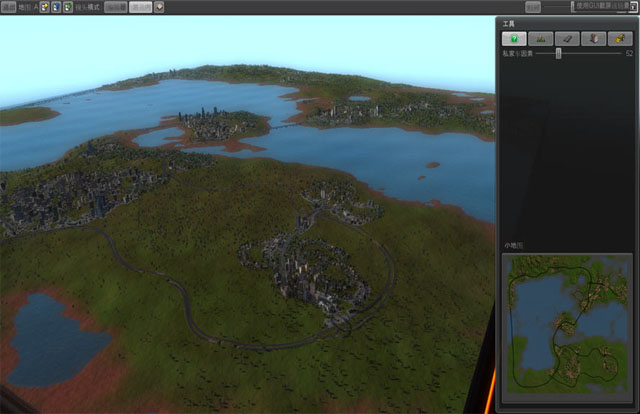This screenshot has width=640, height=414.
Task: Select the buildings placement tool
Action: pyautogui.click(x=593, y=39)
